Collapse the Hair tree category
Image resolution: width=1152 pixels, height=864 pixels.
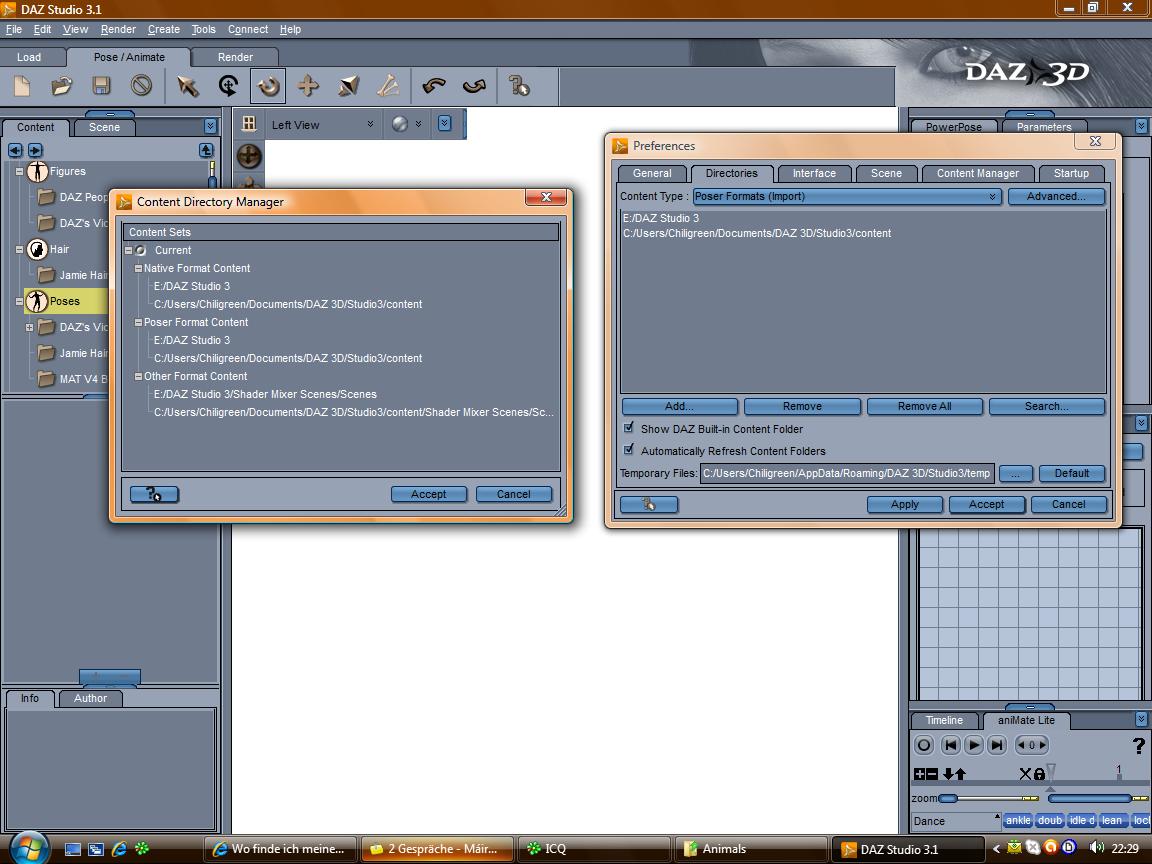click(x=19, y=249)
